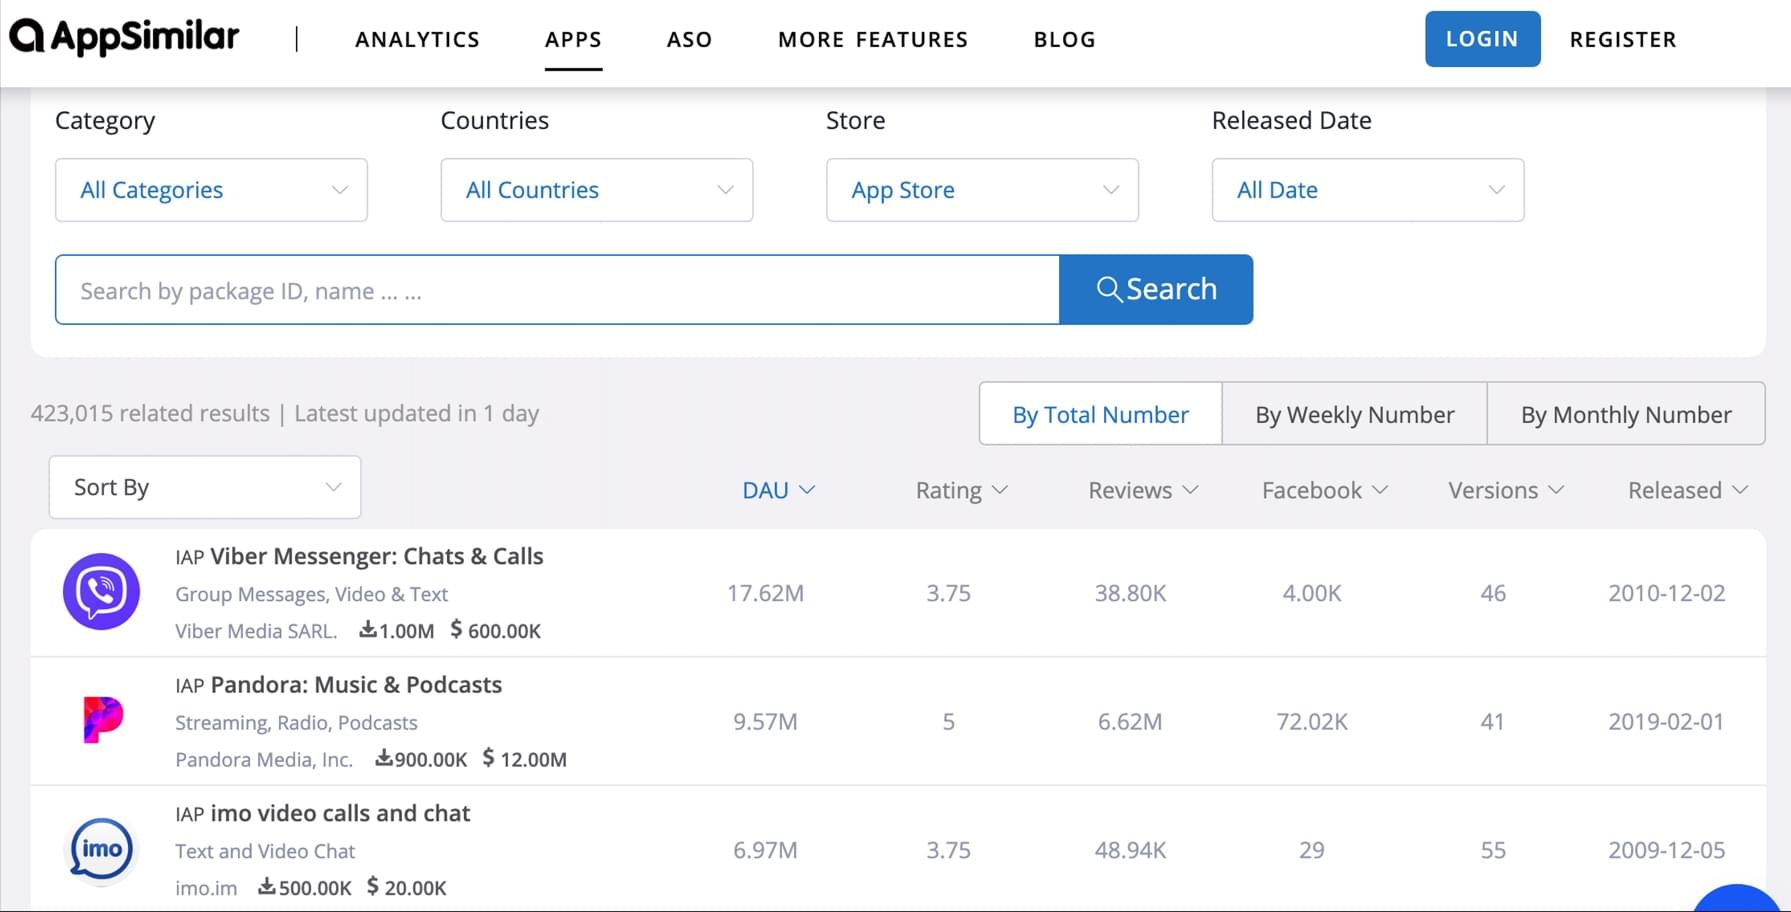The height and width of the screenshot is (912, 1791).
Task: Sort by DAU column
Action: click(x=779, y=490)
